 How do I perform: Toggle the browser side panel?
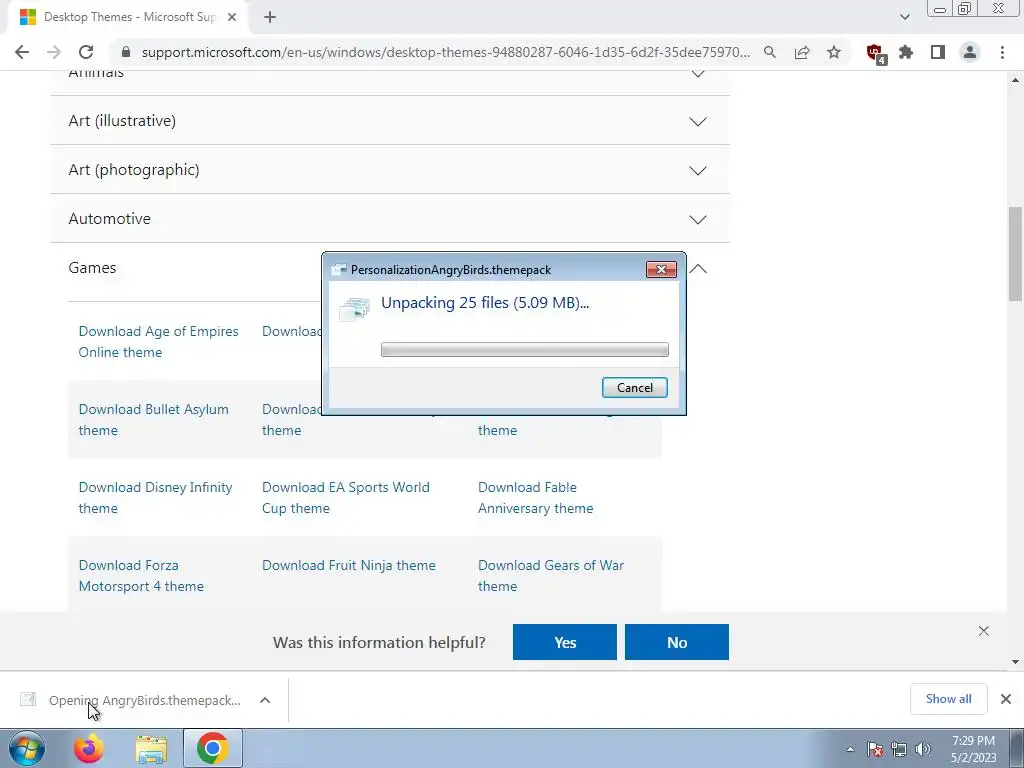938,52
